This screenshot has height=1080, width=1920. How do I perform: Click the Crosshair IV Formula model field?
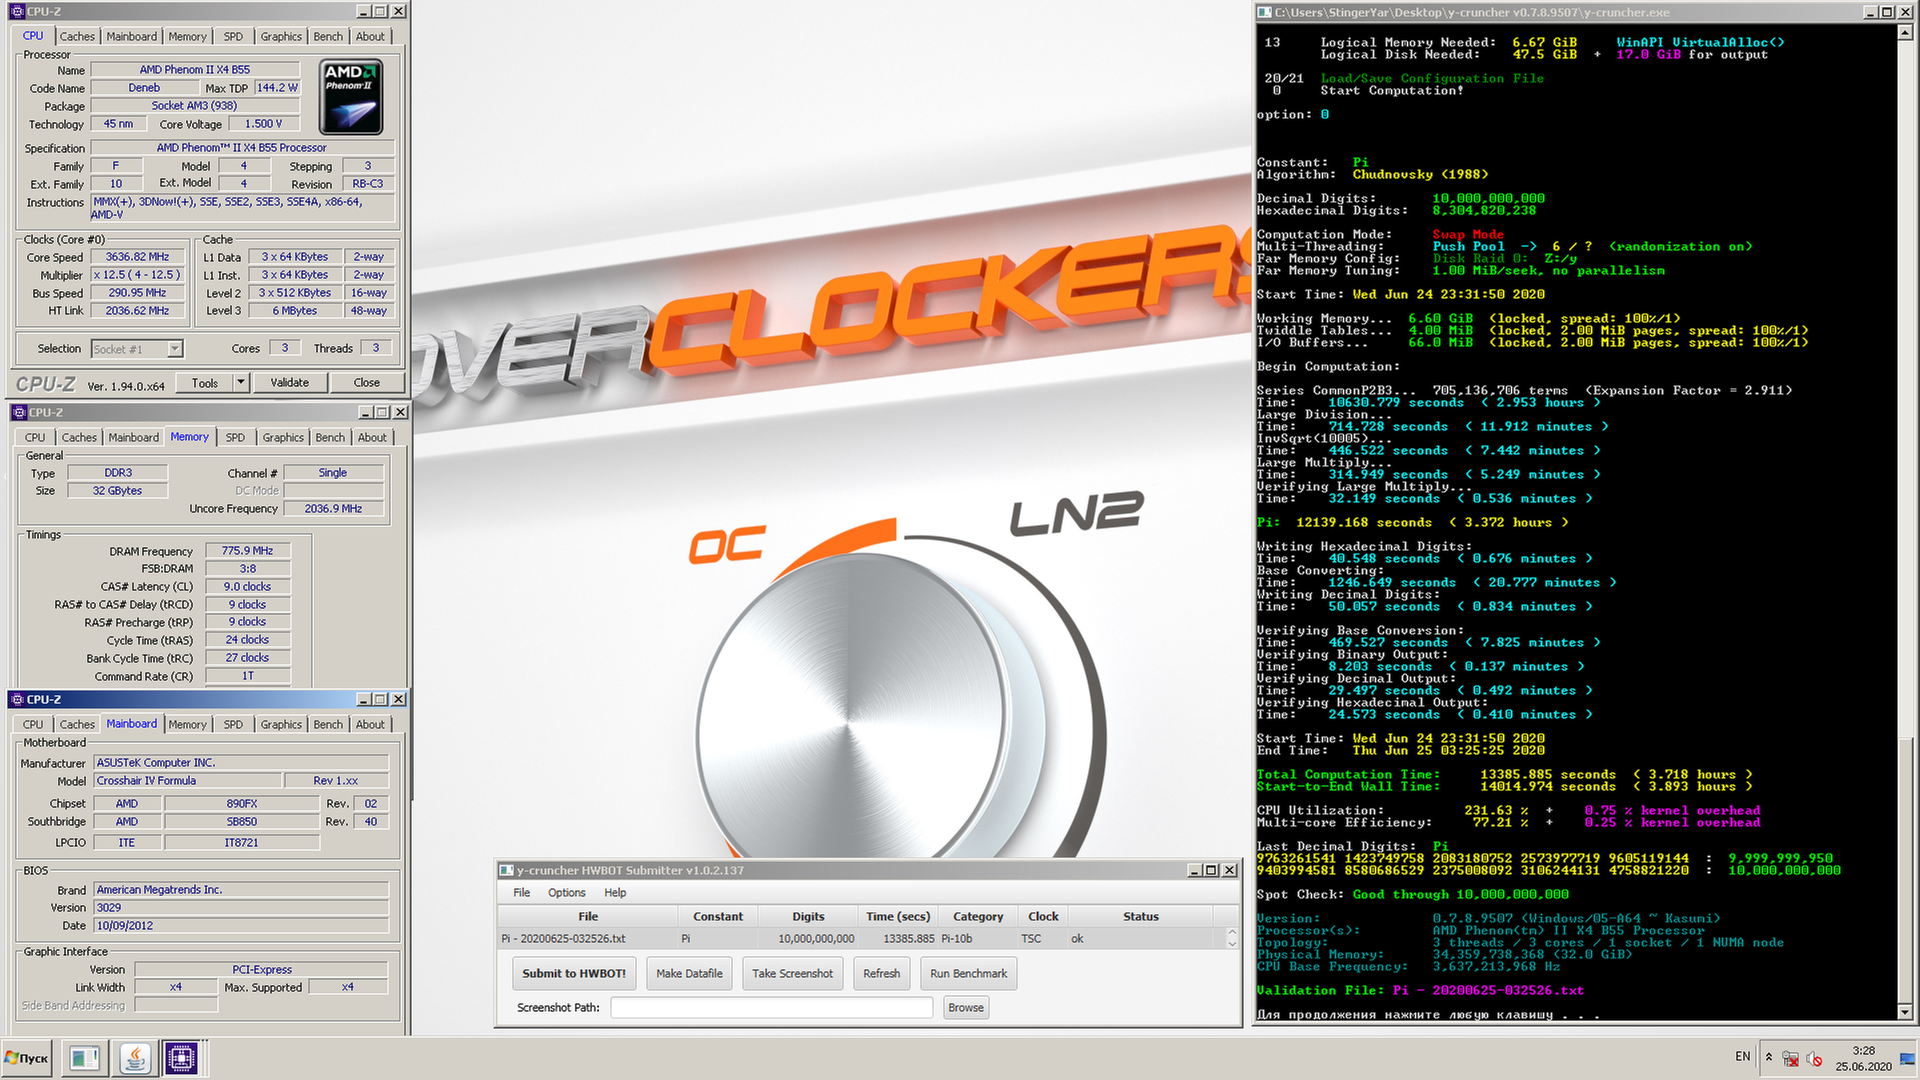(188, 781)
